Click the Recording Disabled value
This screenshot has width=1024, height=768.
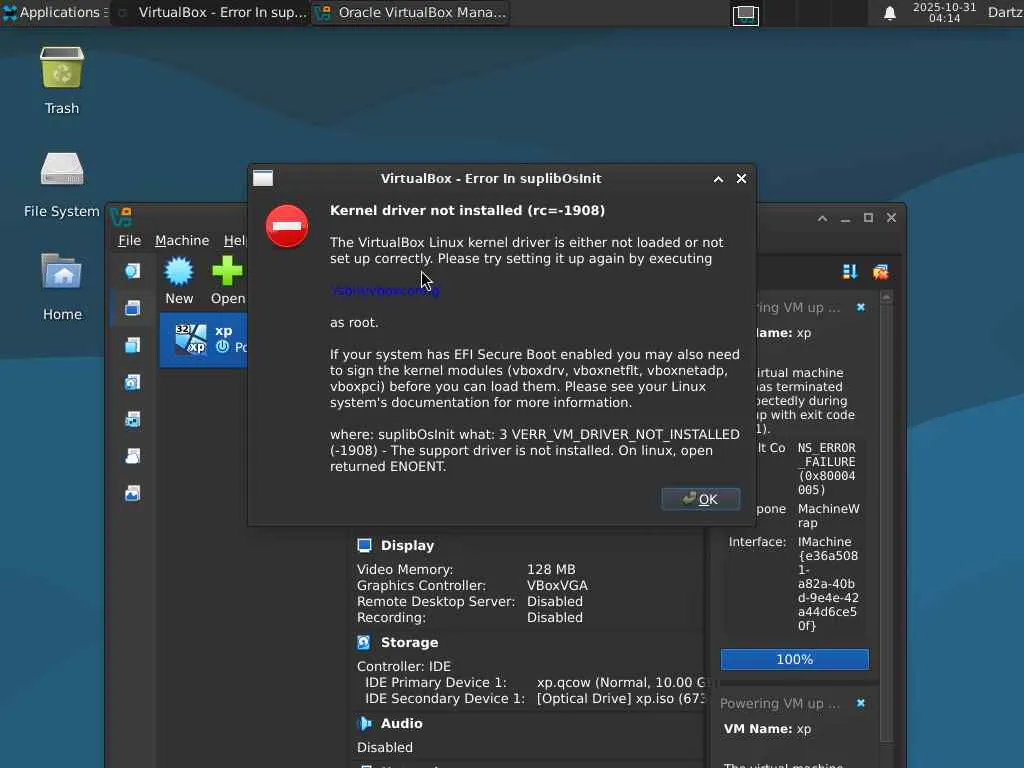pyautogui.click(x=554, y=618)
